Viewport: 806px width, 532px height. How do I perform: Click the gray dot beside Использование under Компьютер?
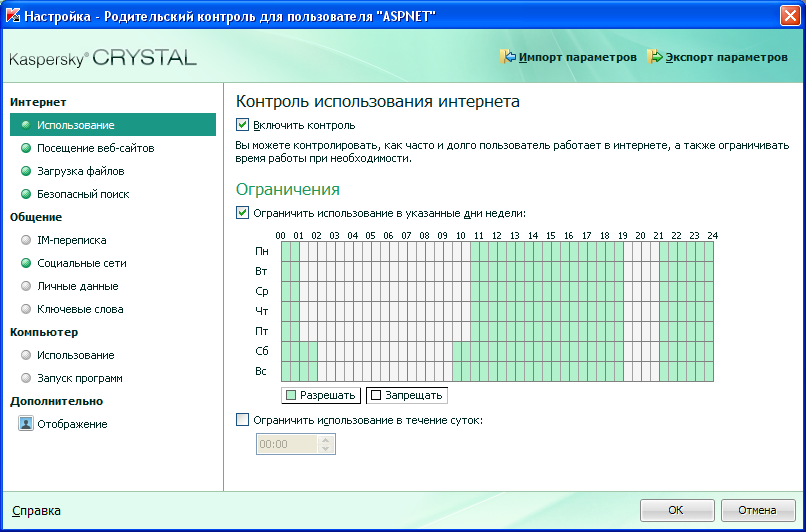coord(26,355)
